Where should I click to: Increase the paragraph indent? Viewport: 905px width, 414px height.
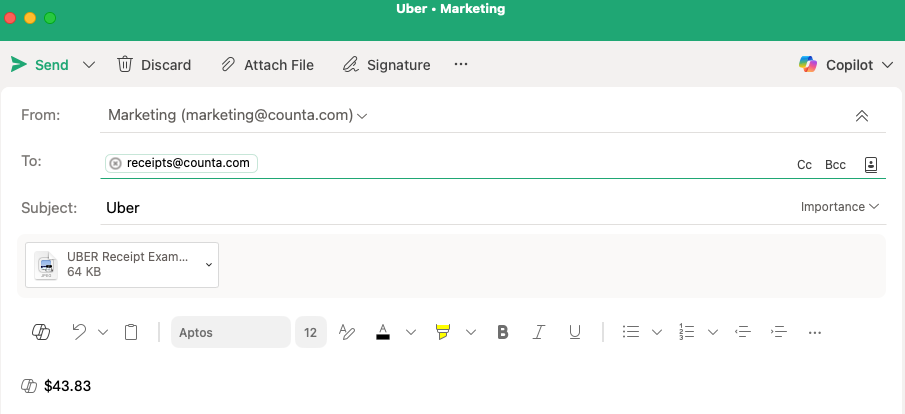click(x=779, y=332)
